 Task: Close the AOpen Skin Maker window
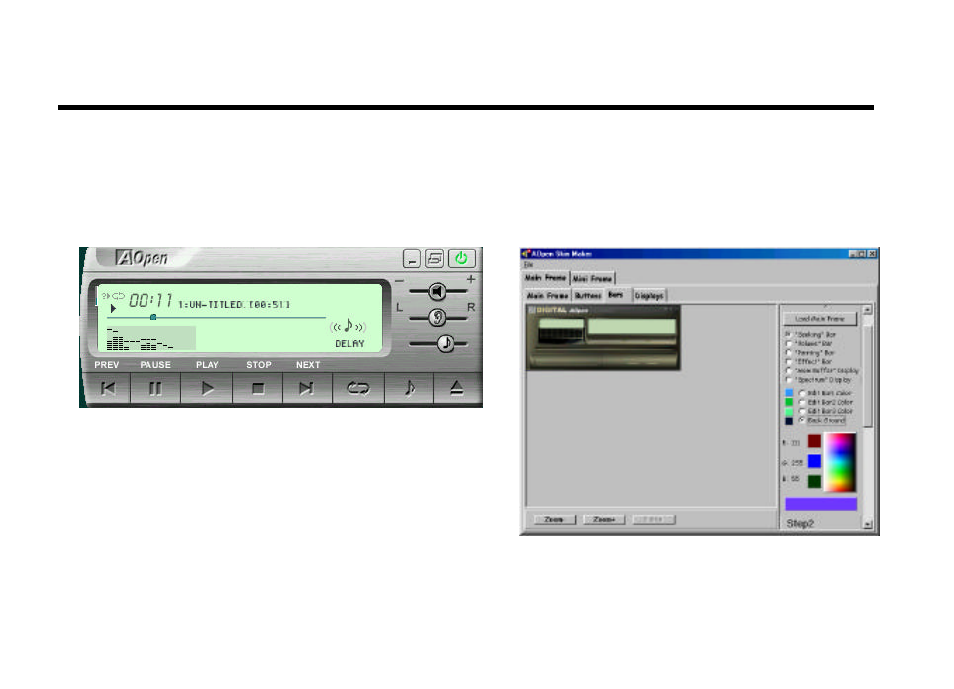[x=872, y=253]
